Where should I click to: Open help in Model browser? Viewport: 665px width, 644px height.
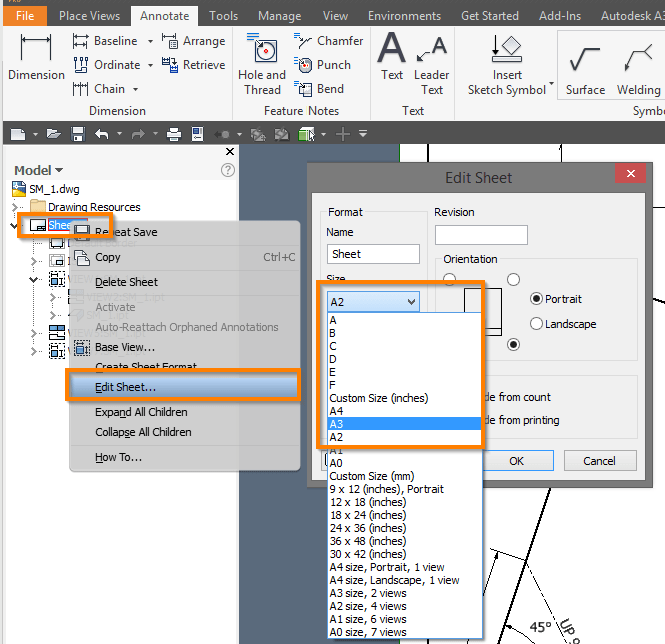pyautogui.click(x=228, y=170)
